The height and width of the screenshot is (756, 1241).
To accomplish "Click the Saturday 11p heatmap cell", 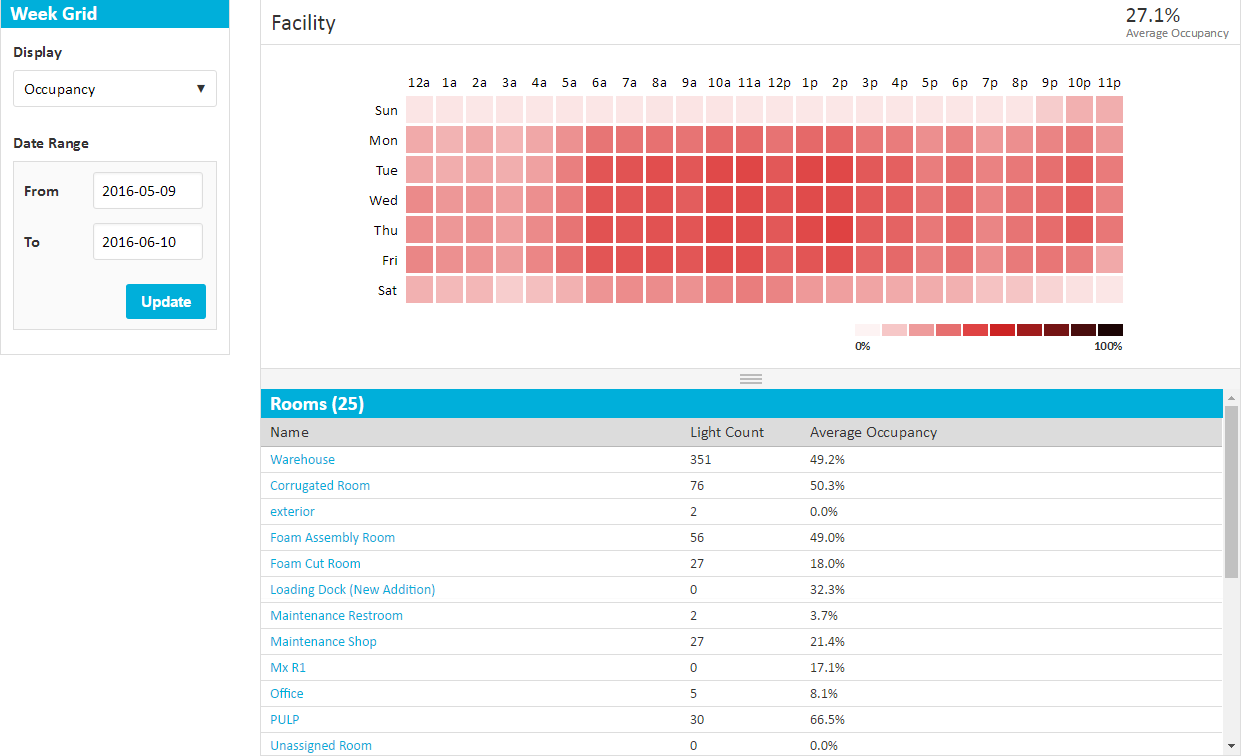I will [x=1109, y=290].
